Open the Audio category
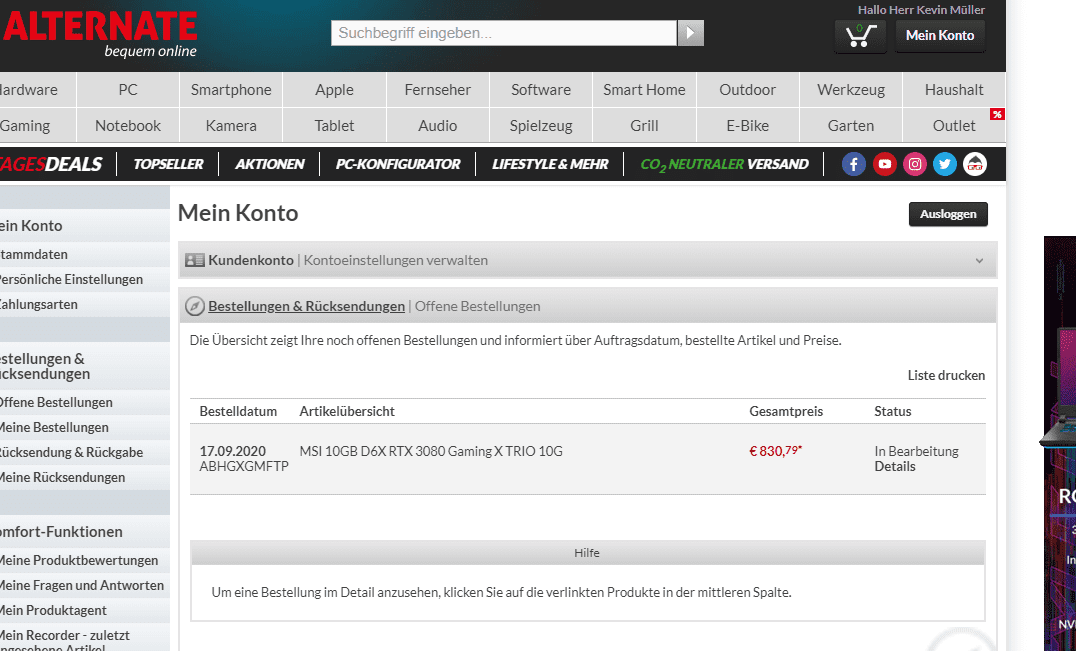This screenshot has width=1076, height=651. tap(438, 126)
